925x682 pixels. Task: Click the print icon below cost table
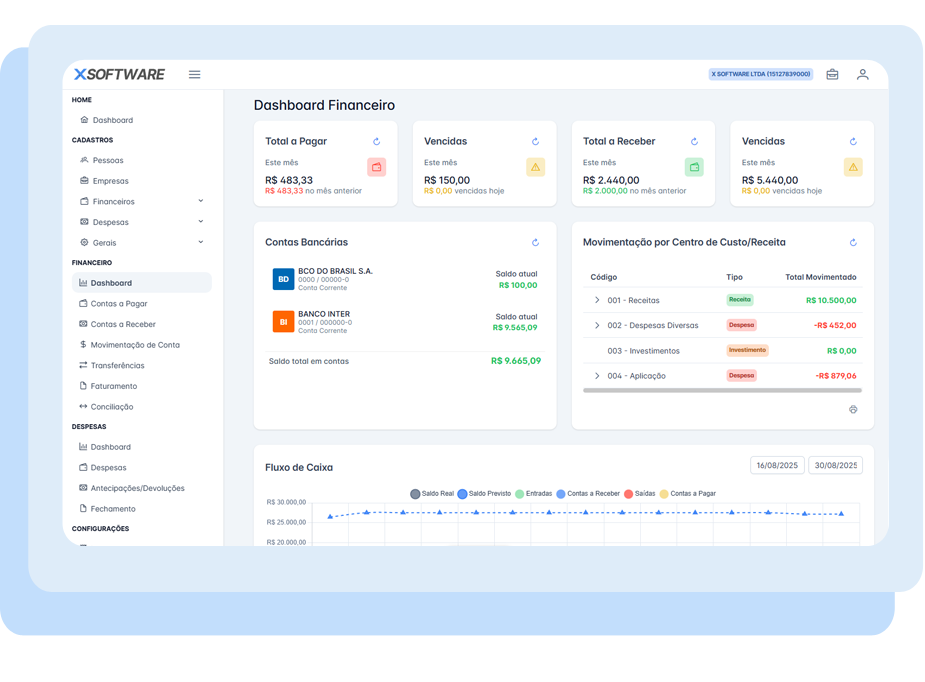click(853, 409)
